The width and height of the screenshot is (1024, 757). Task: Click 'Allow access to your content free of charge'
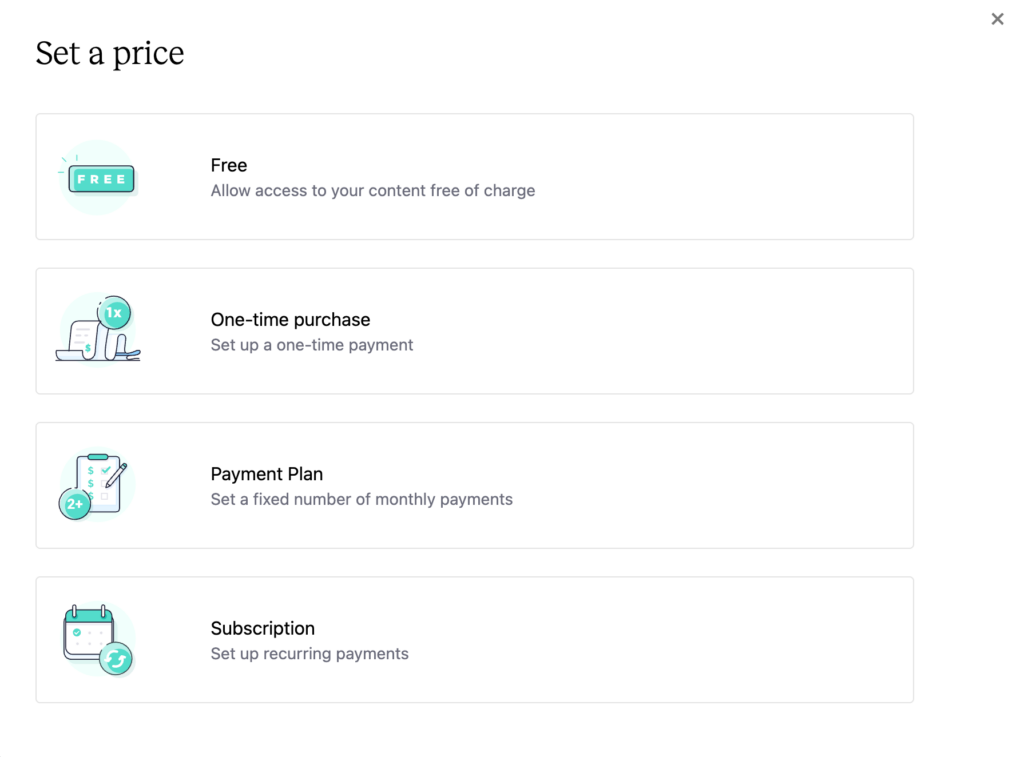(373, 191)
